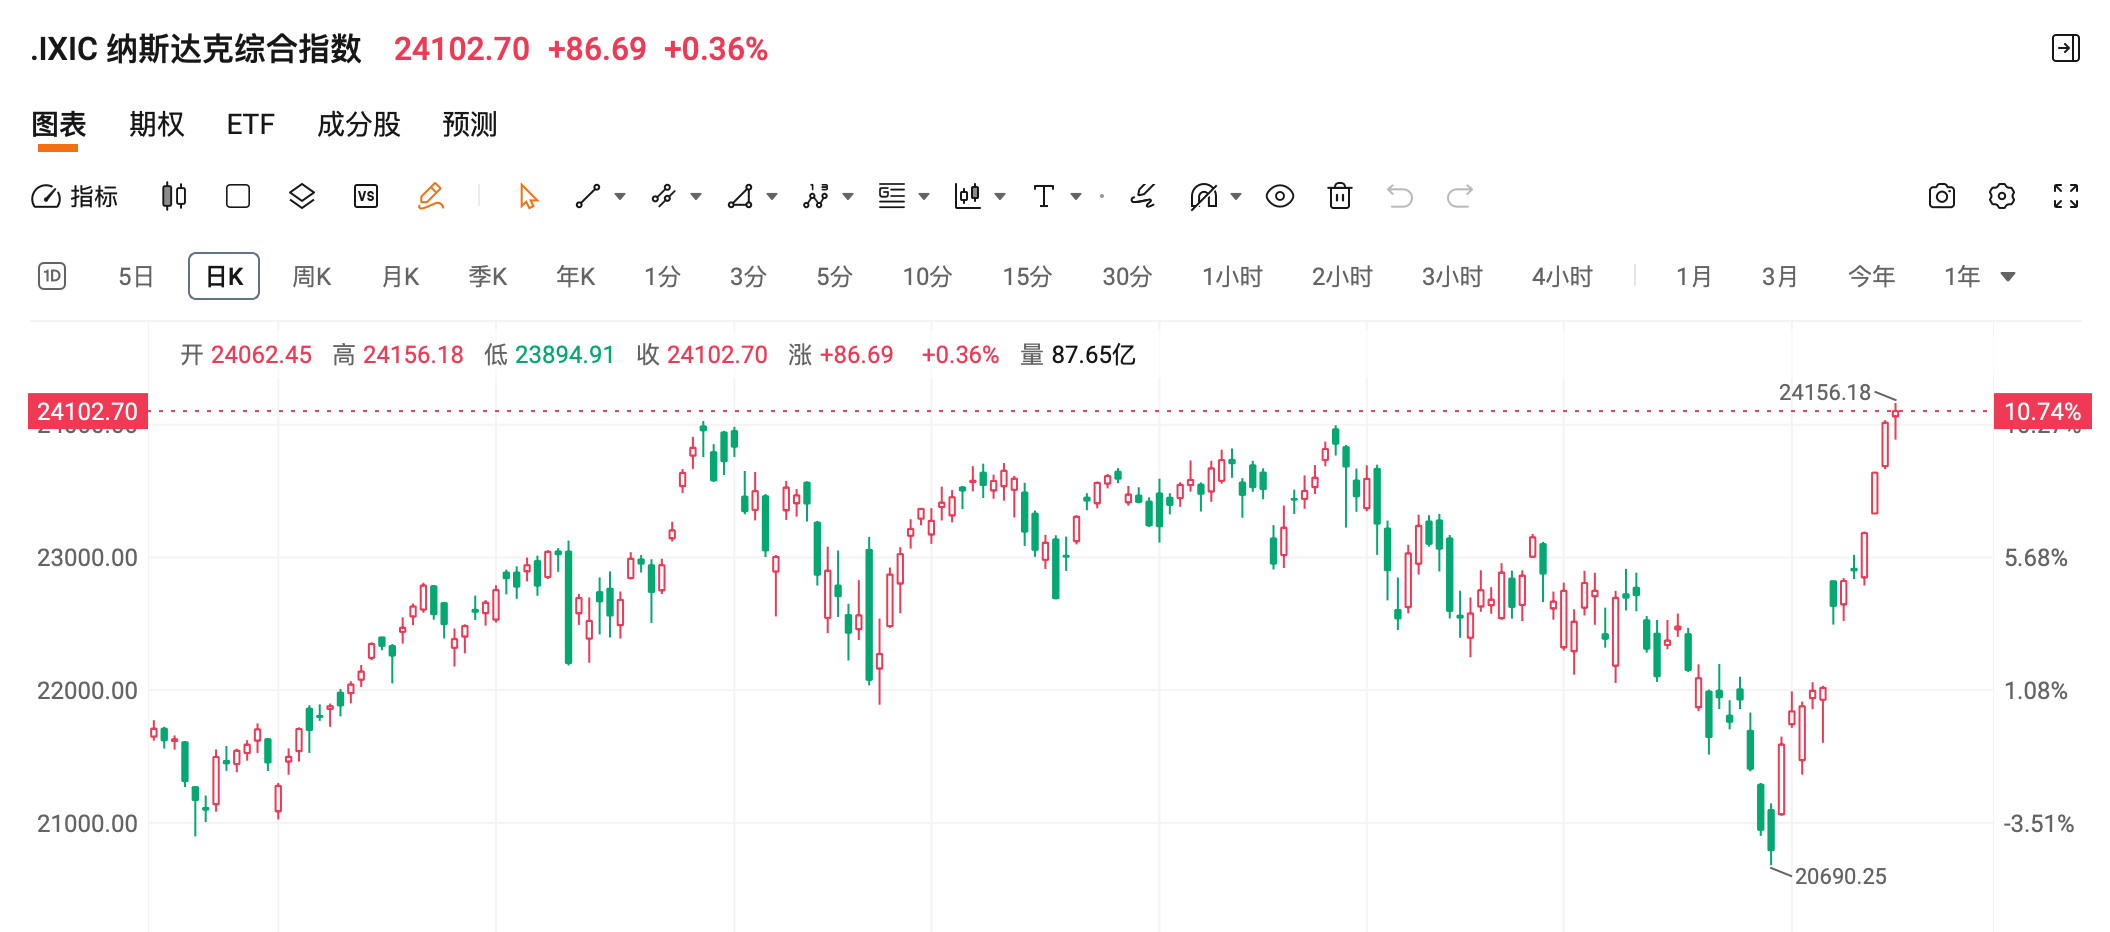Open the 1年 range dropdown arrow

pyautogui.click(x=2008, y=277)
